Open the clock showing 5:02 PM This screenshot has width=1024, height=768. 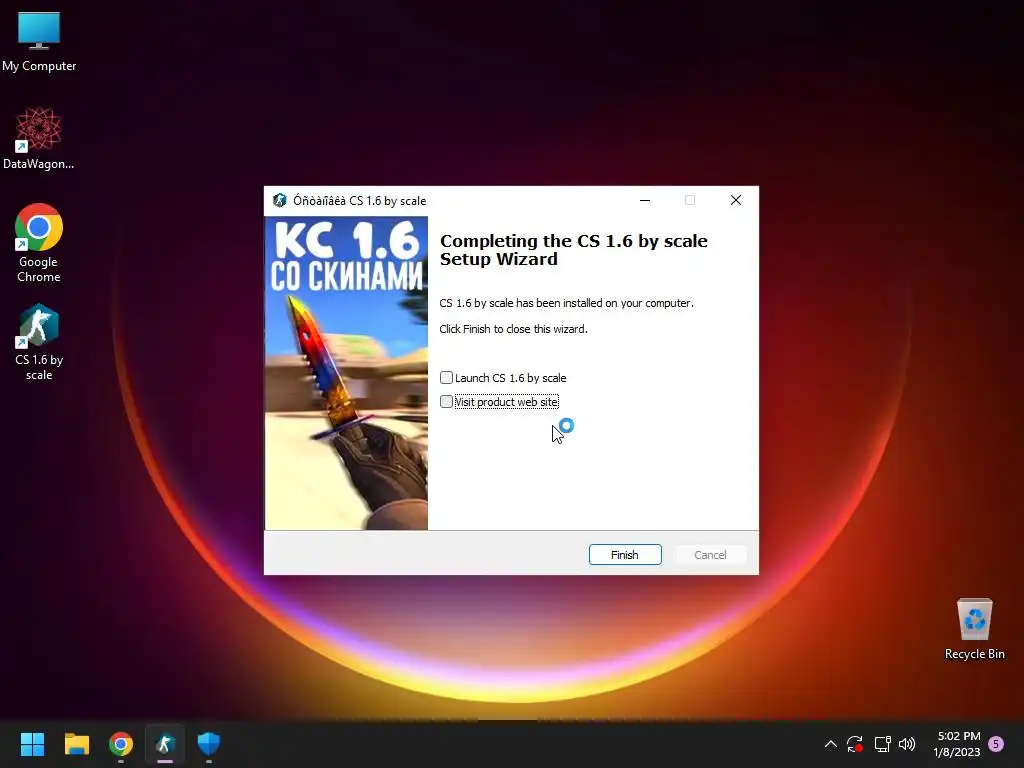pyautogui.click(x=957, y=744)
